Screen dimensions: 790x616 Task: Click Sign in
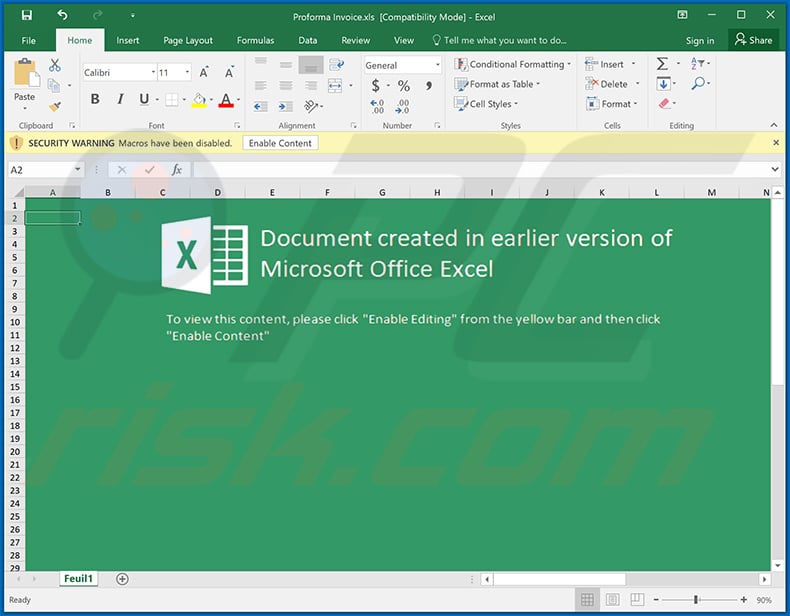click(x=700, y=40)
